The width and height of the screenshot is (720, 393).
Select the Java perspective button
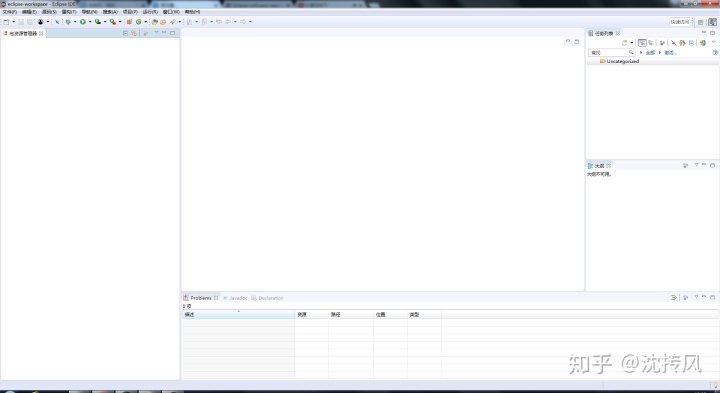coord(712,22)
